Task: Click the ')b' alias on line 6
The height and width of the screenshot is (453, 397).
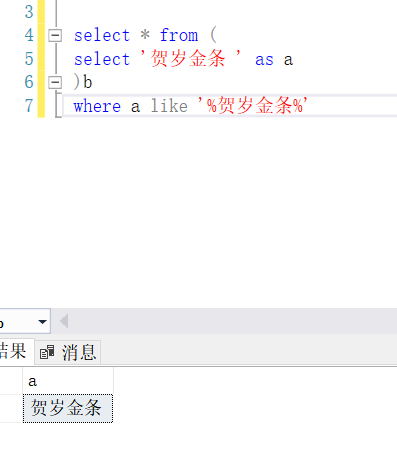Action: (83, 82)
